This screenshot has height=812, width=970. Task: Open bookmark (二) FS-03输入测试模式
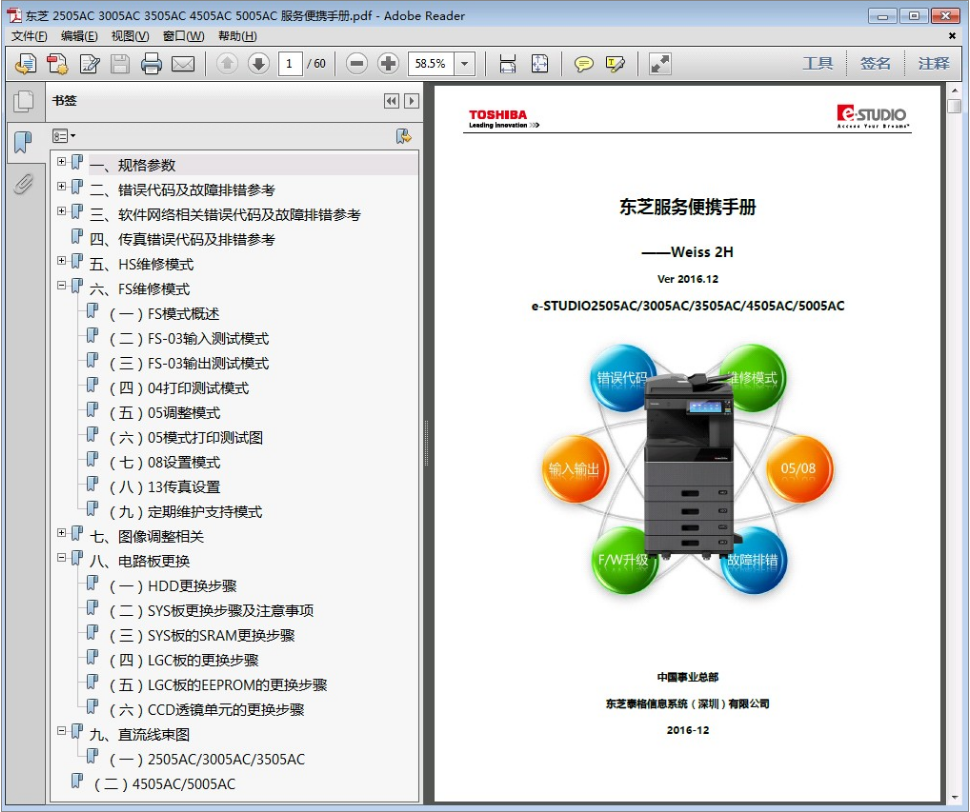[189, 338]
